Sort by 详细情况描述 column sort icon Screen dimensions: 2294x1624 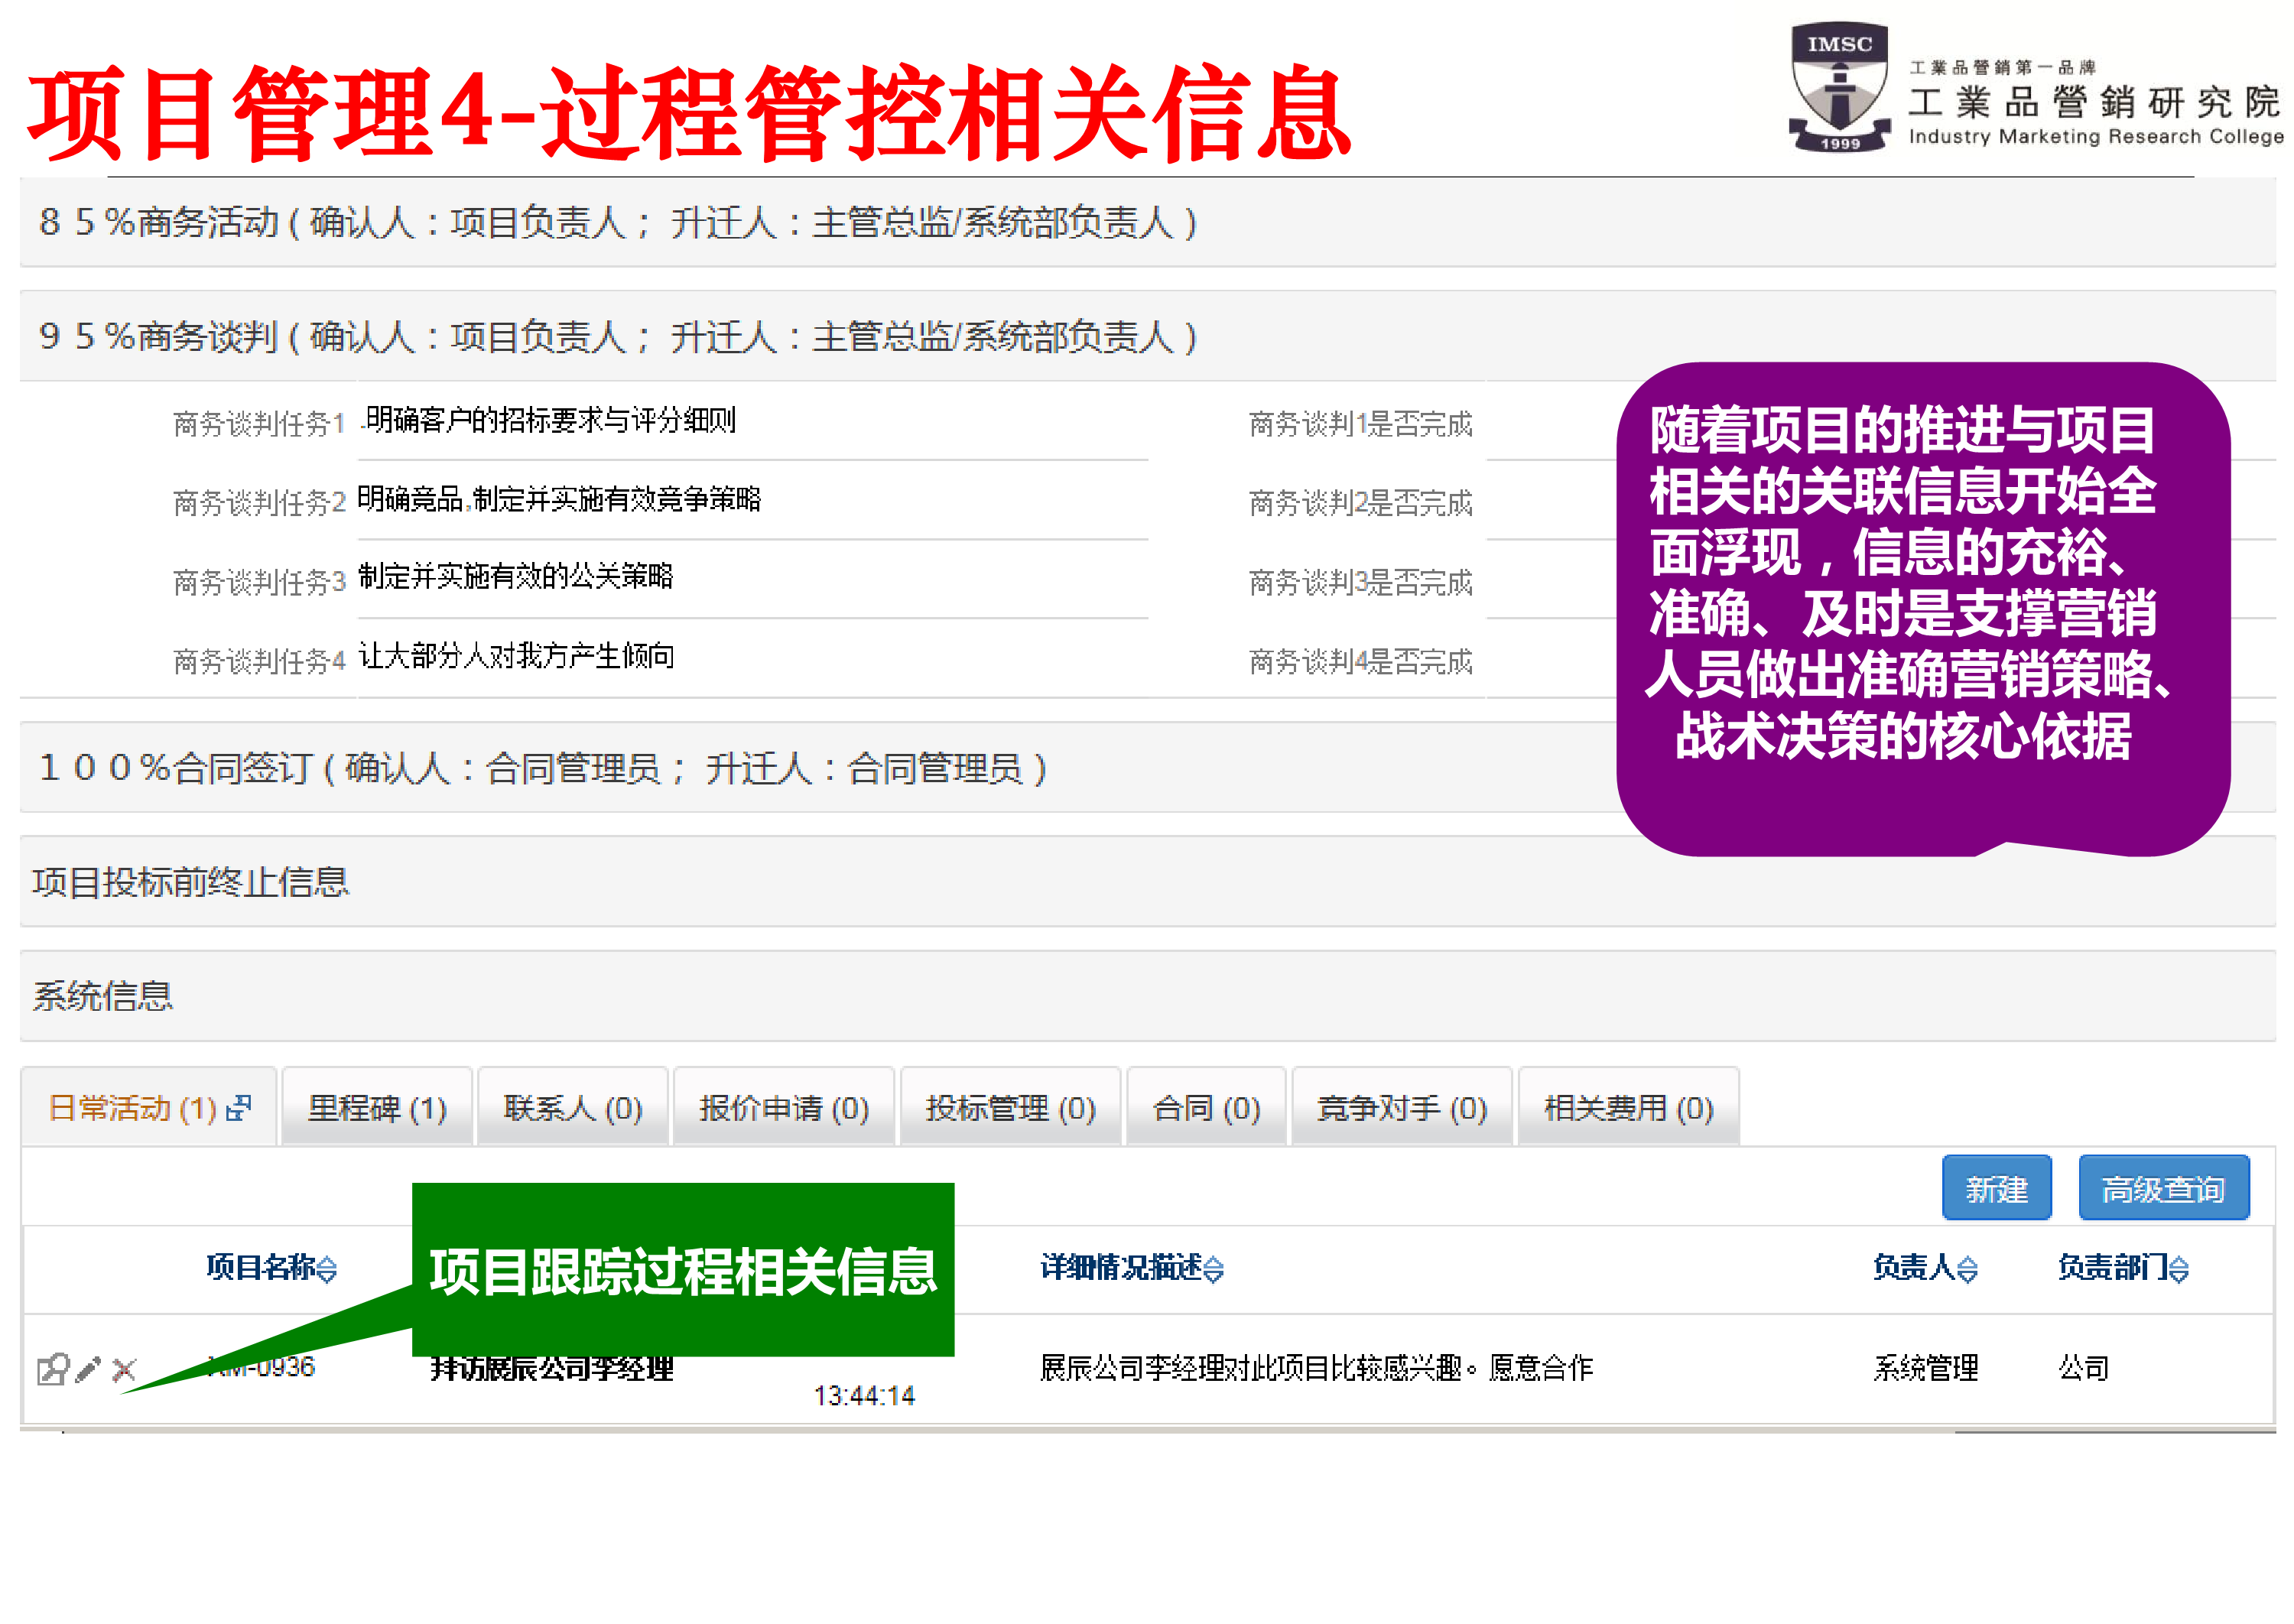click(1215, 1268)
